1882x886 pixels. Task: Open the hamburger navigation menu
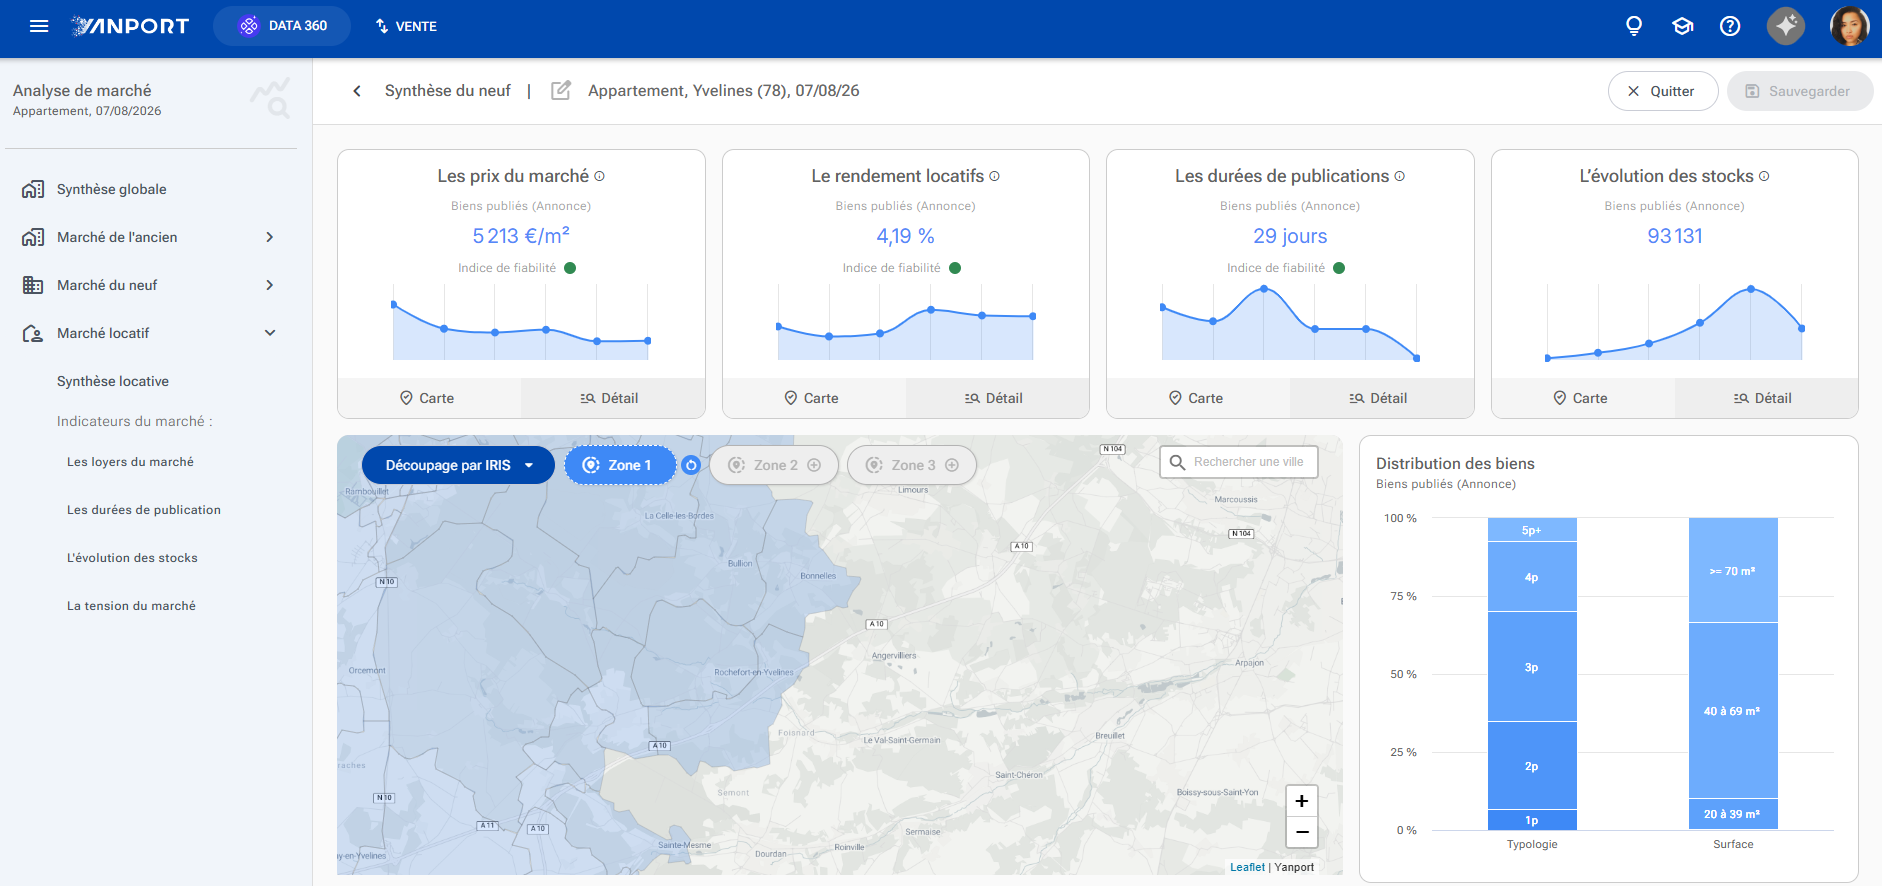tap(39, 26)
